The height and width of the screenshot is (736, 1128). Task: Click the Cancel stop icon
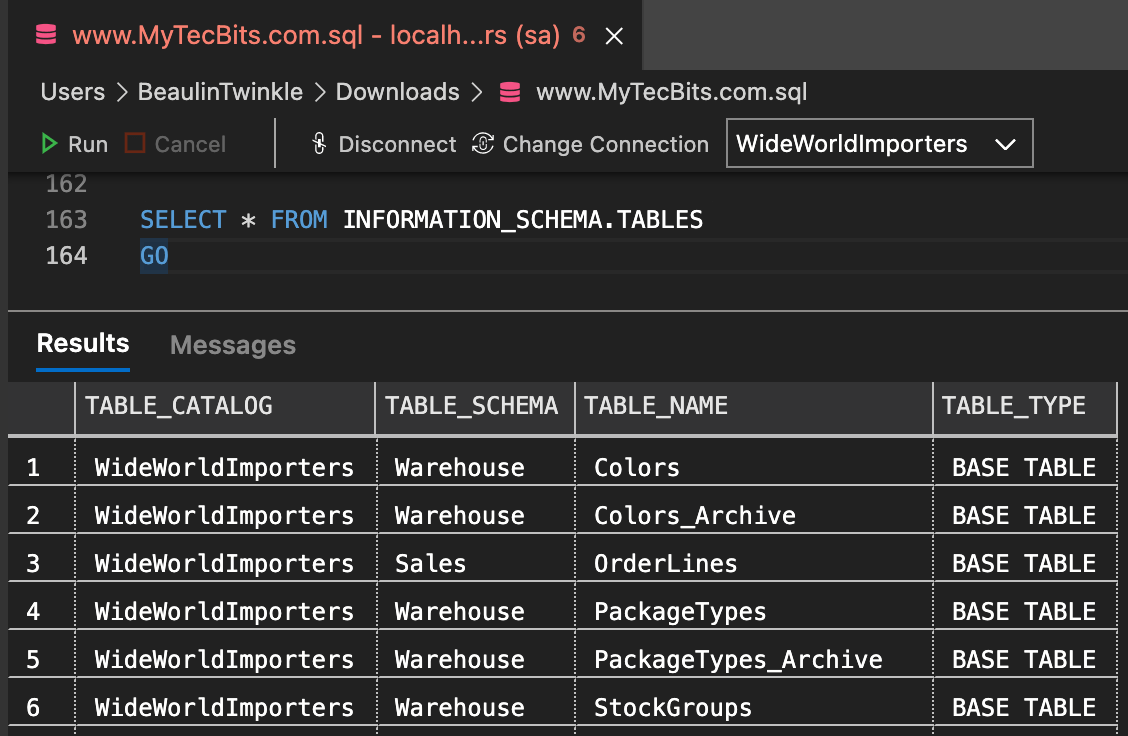point(135,143)
